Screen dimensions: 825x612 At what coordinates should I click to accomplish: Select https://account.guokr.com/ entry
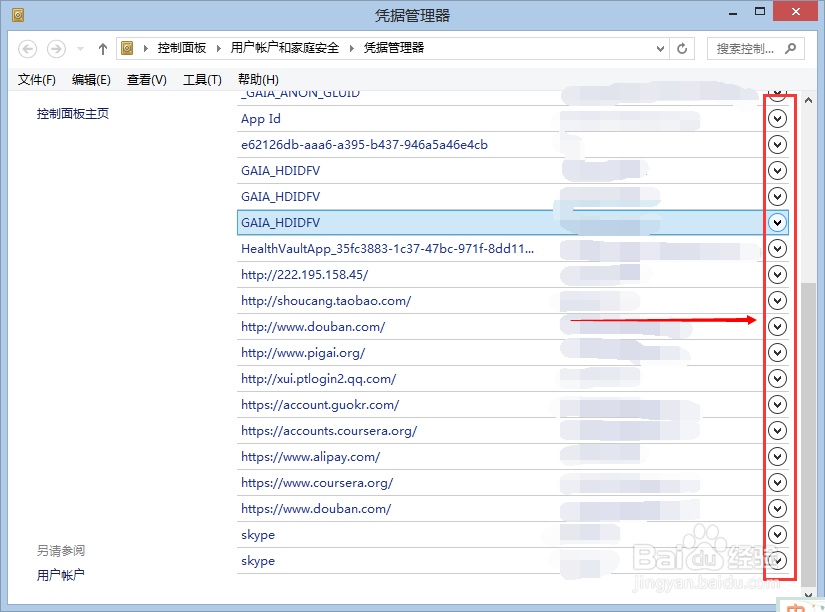point(512,405)
